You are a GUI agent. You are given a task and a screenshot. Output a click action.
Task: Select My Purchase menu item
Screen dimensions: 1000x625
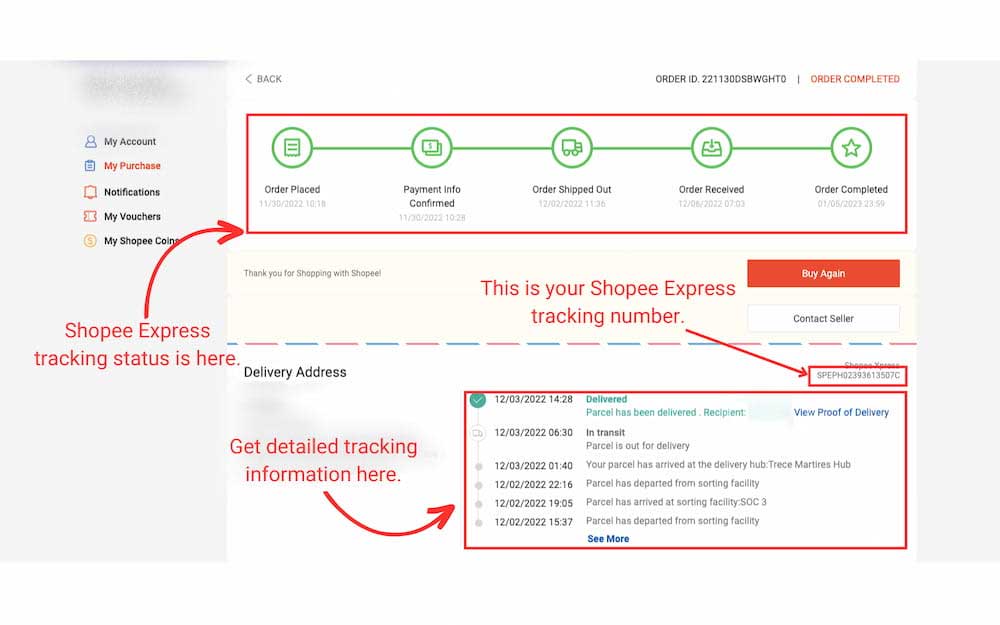click(132, 166)
